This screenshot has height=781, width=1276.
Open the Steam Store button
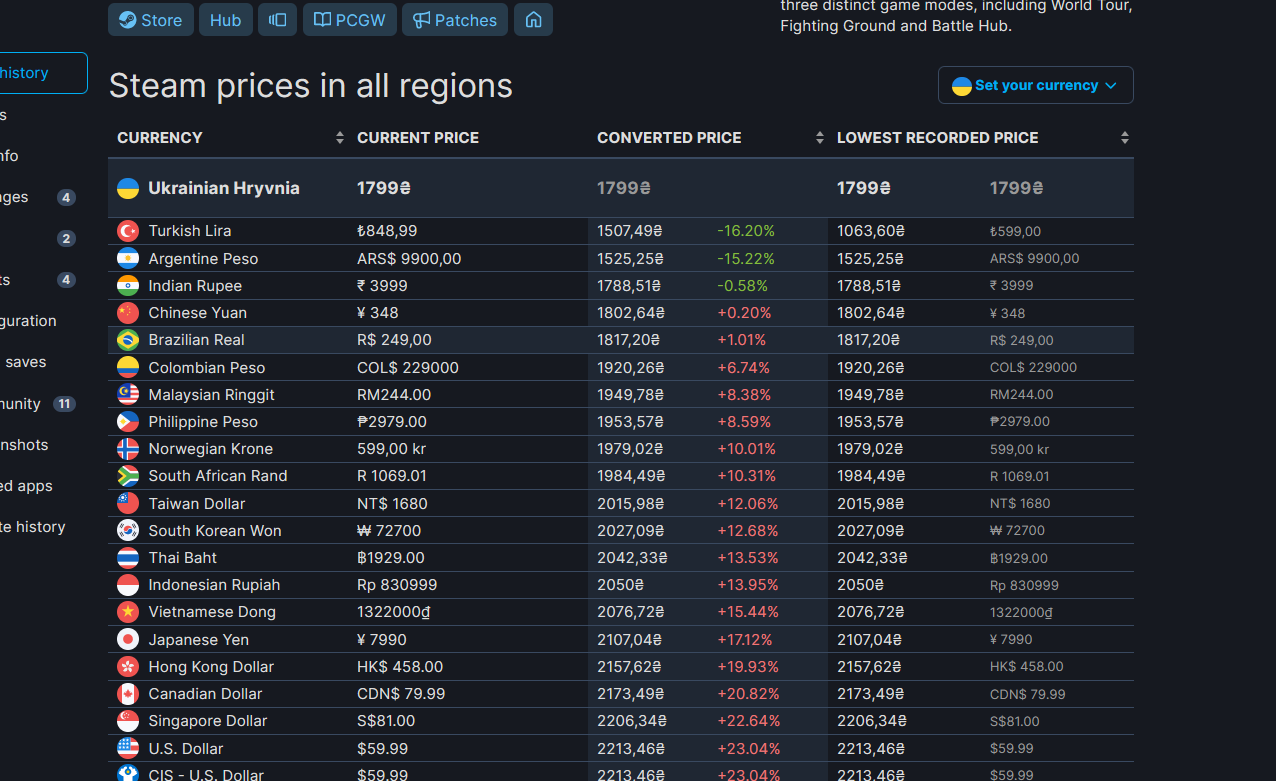[151, 20]
